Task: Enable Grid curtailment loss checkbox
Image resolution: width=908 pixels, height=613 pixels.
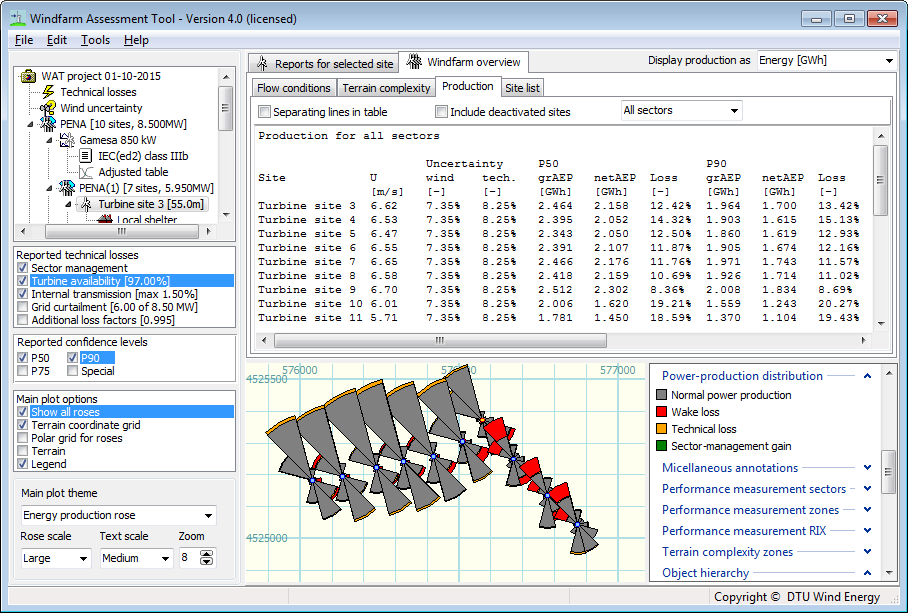Action: point(23,307)
